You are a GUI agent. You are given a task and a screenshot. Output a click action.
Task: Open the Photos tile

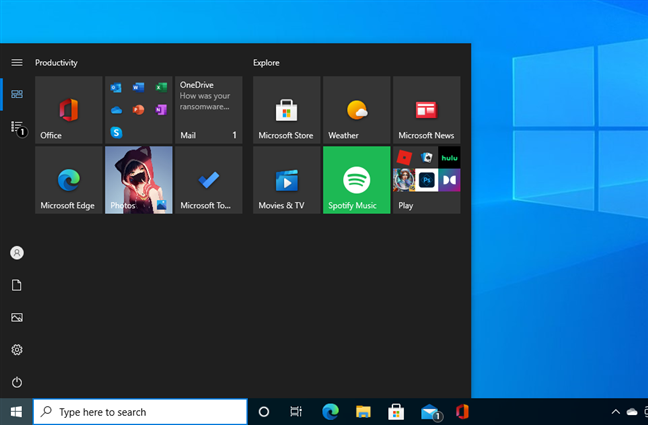click(x=138, y=180)
